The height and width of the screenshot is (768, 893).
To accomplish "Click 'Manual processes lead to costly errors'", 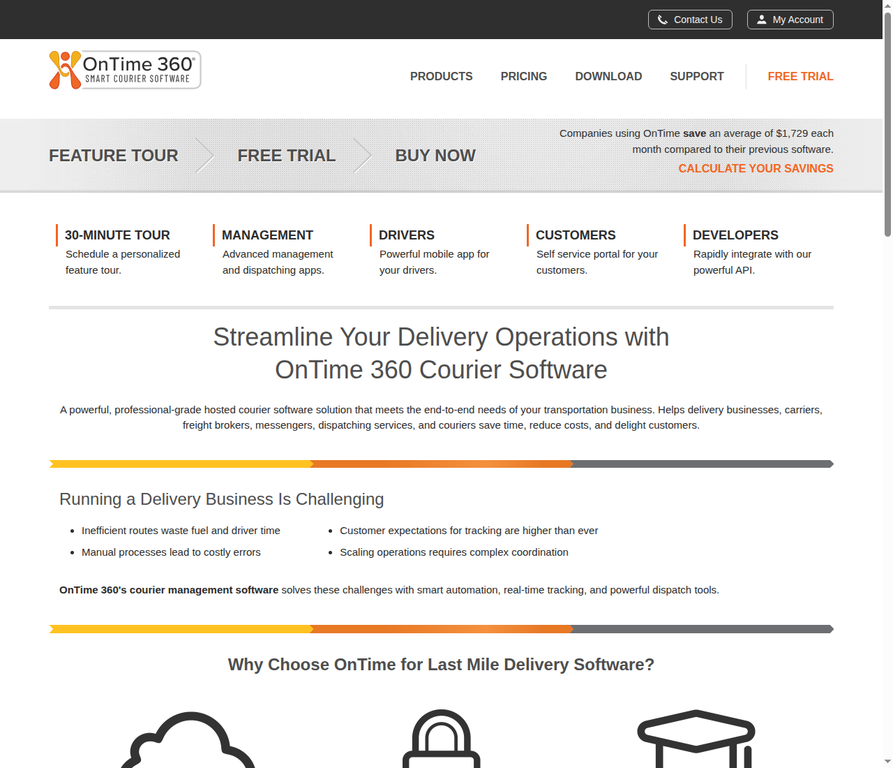I will pos(171,552).
